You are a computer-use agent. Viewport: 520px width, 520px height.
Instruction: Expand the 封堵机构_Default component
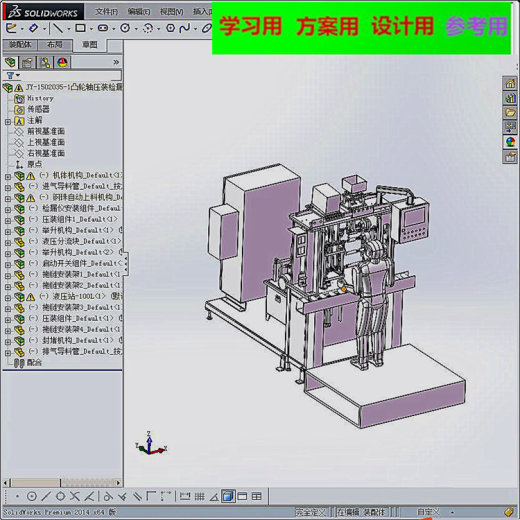point(8,341)
